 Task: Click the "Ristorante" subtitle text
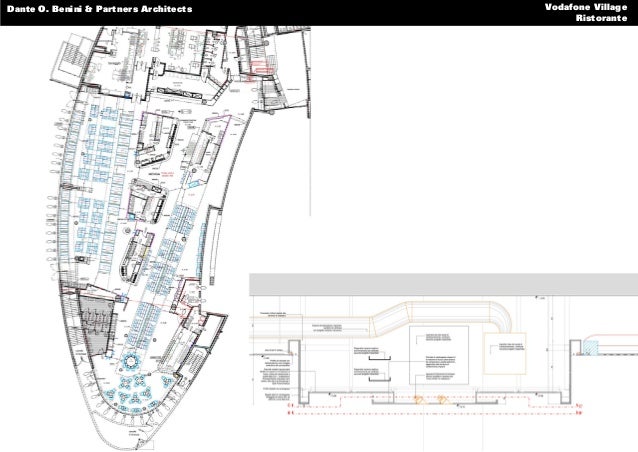[x=601, y=18]
